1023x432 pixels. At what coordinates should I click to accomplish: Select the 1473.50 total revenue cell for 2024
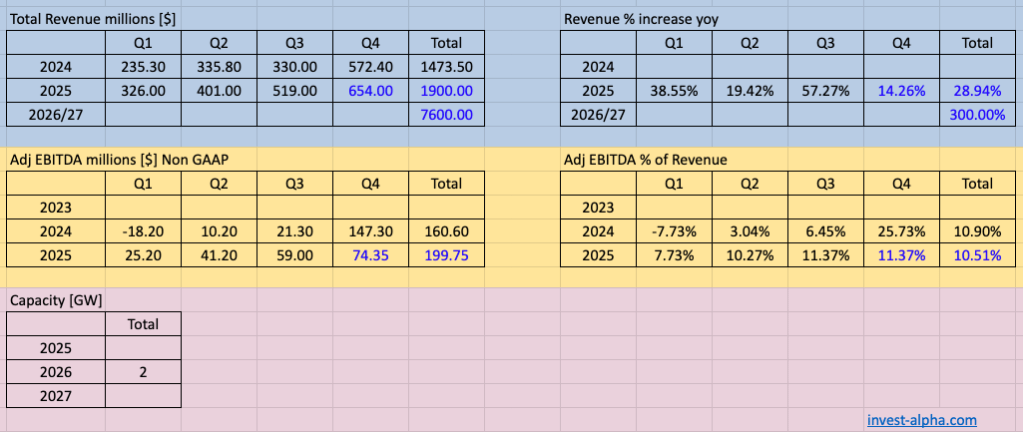[x=445, y=67]
